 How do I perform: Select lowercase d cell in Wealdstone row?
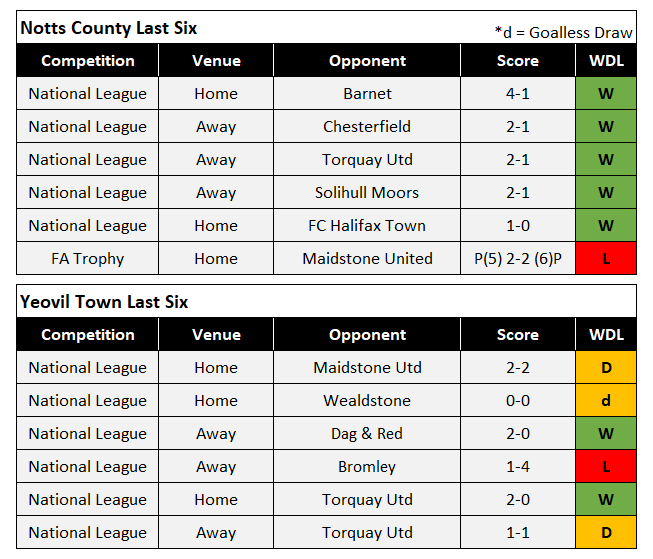(x=605, y=401)
